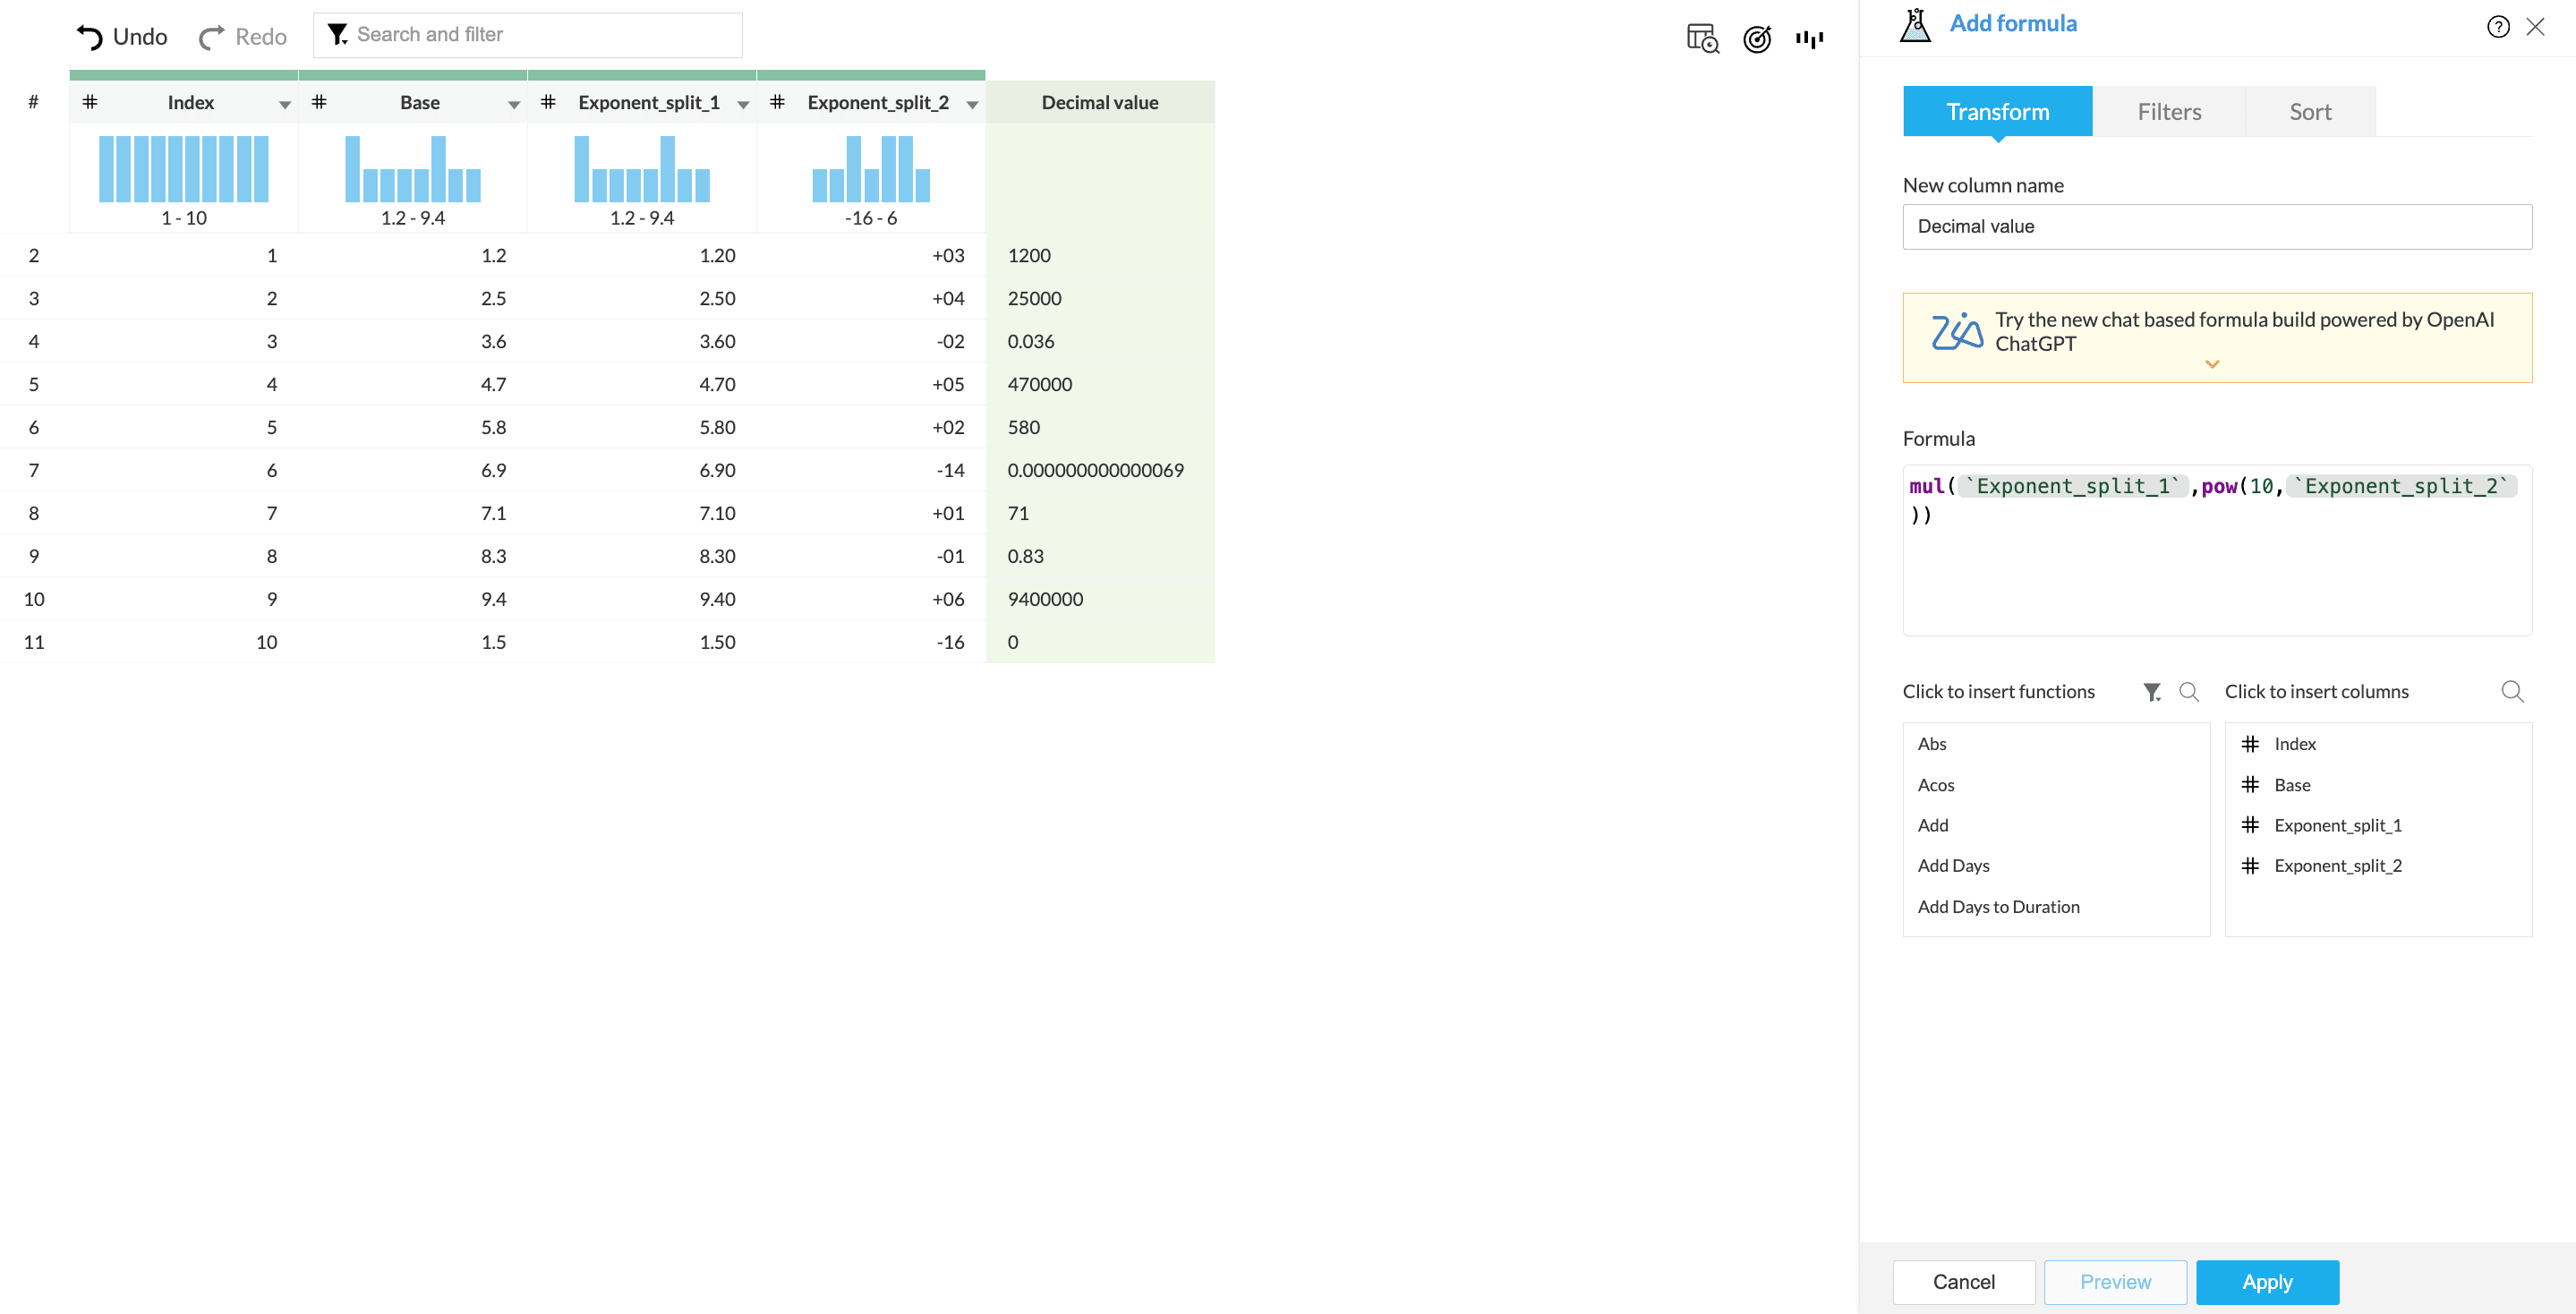The height and width of the screenshot is (1314, 2576).
Task: Open the Base column dropdown arrow
Action: click(x=514, y=104)
